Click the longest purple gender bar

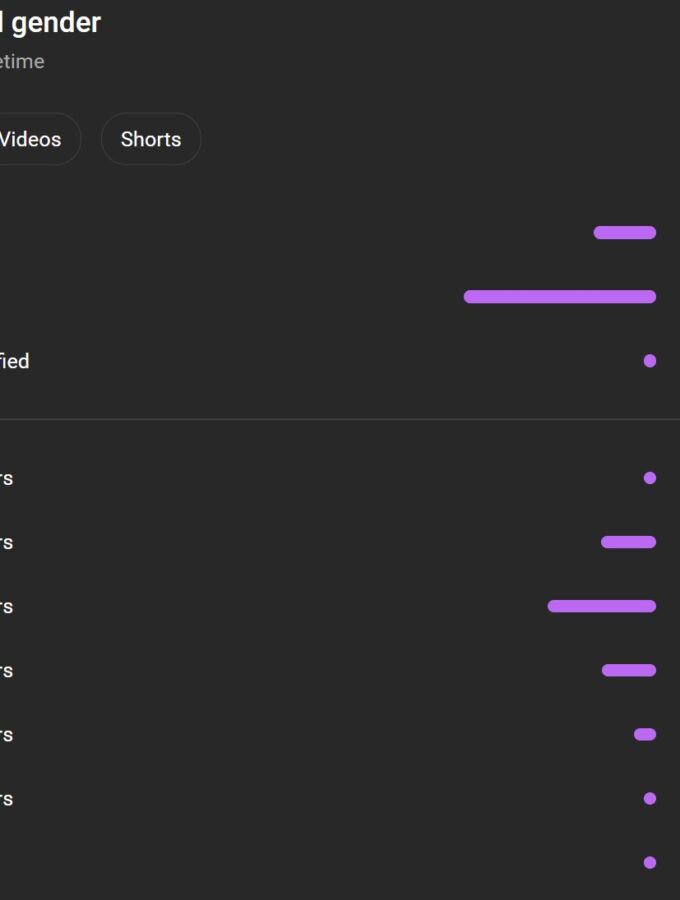point(559,297)
